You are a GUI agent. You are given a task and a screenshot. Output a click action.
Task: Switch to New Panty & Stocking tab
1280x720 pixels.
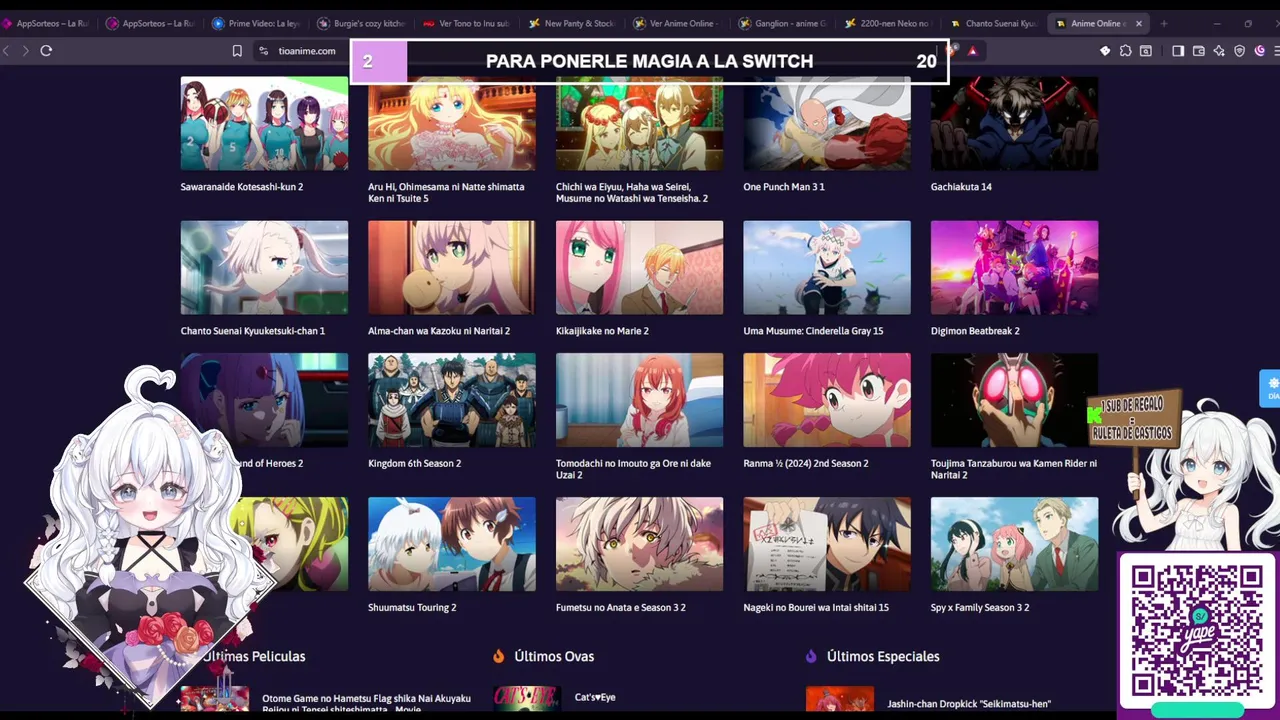tap(571, 23)
